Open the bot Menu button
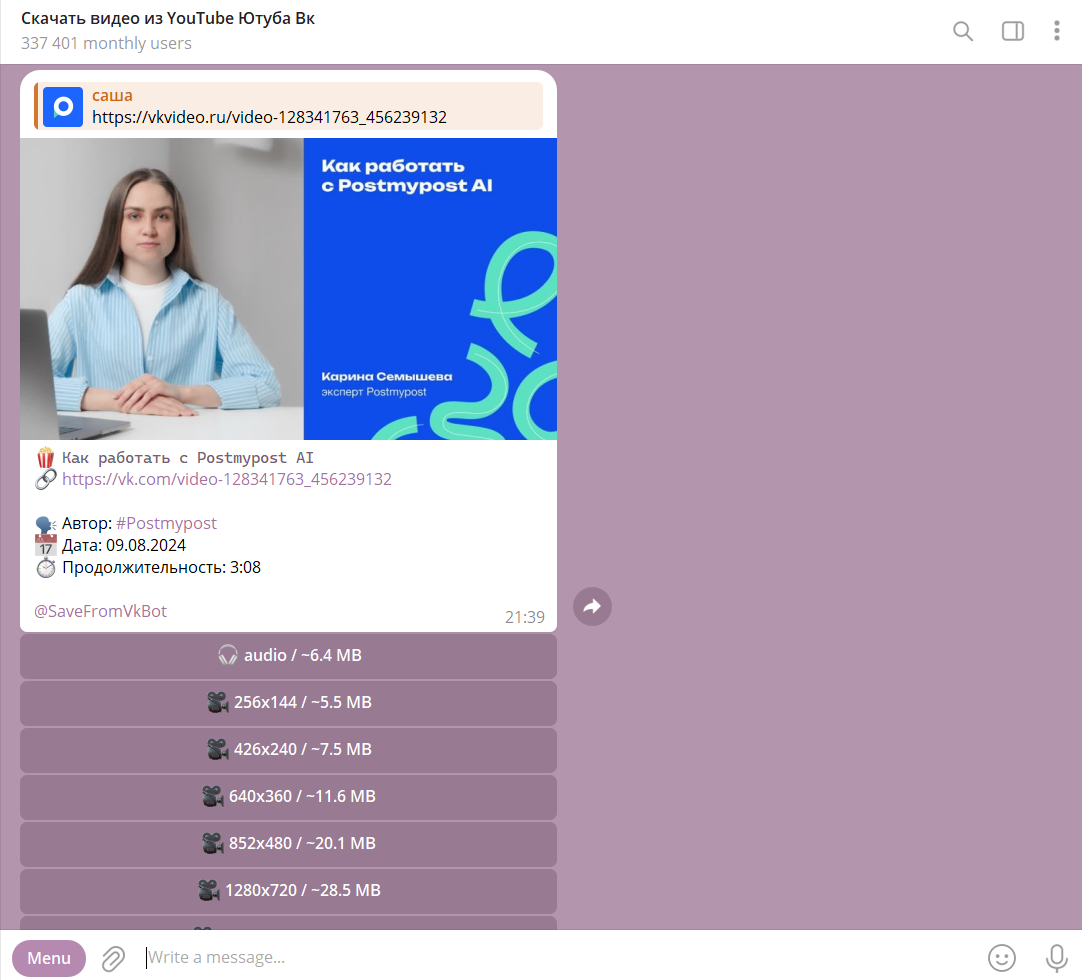This screenshot has width=1082, height=980. pos(49,958)
